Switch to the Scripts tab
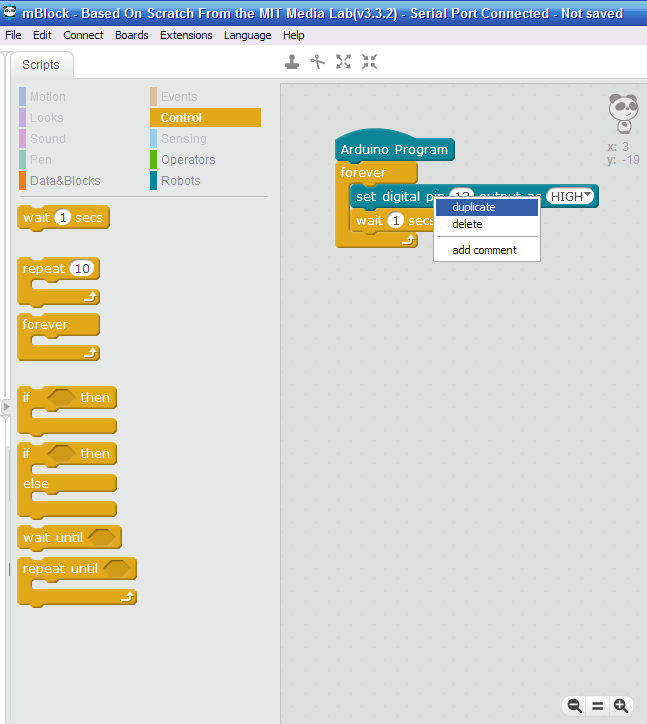 [x=41, y=65]
